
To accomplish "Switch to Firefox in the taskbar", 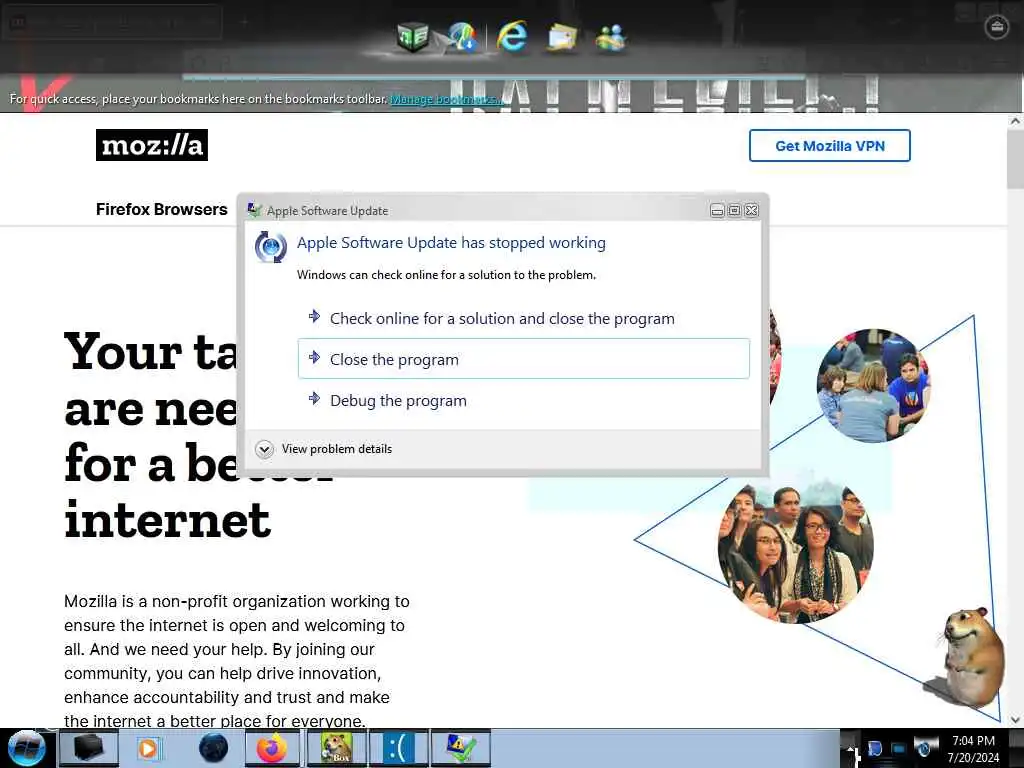I will (x=272, y=748).
